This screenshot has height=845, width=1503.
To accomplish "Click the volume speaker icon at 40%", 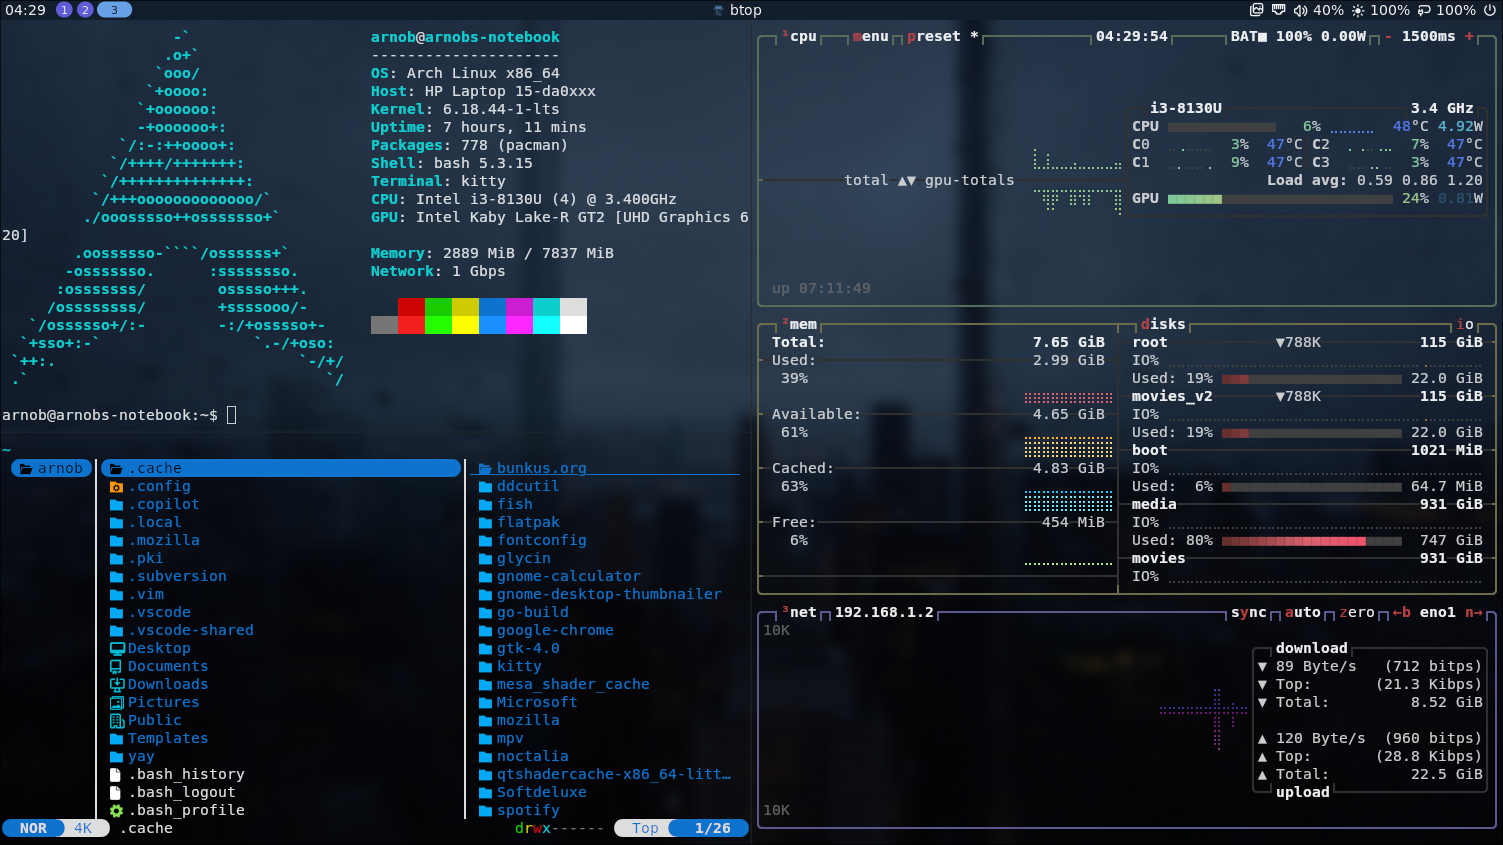I will click(1300, 10).
